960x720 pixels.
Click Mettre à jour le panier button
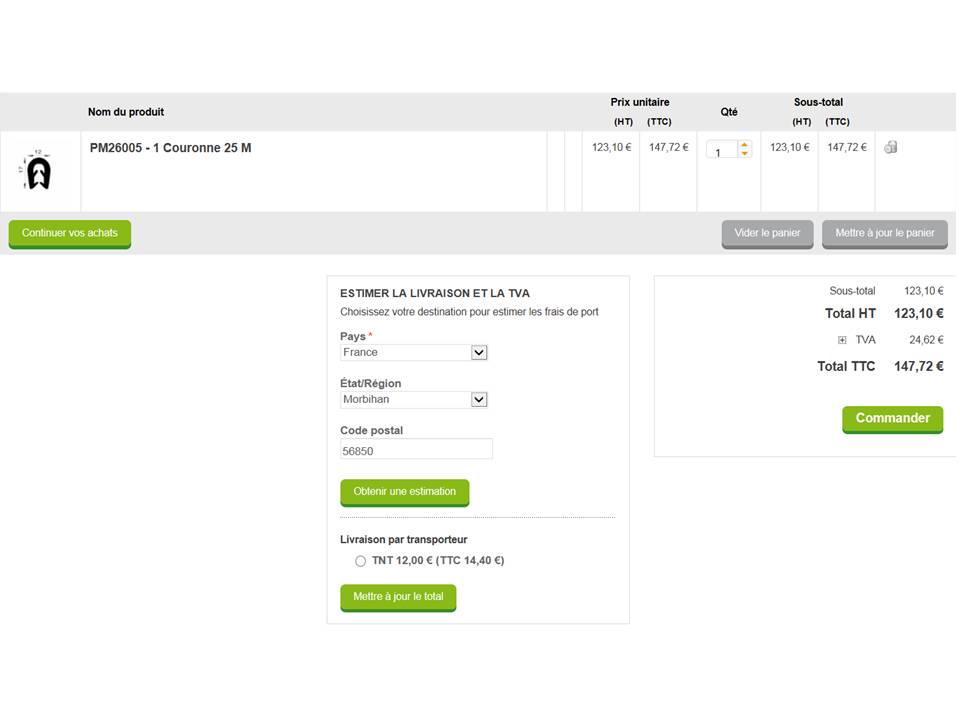(x=884, y=233)
